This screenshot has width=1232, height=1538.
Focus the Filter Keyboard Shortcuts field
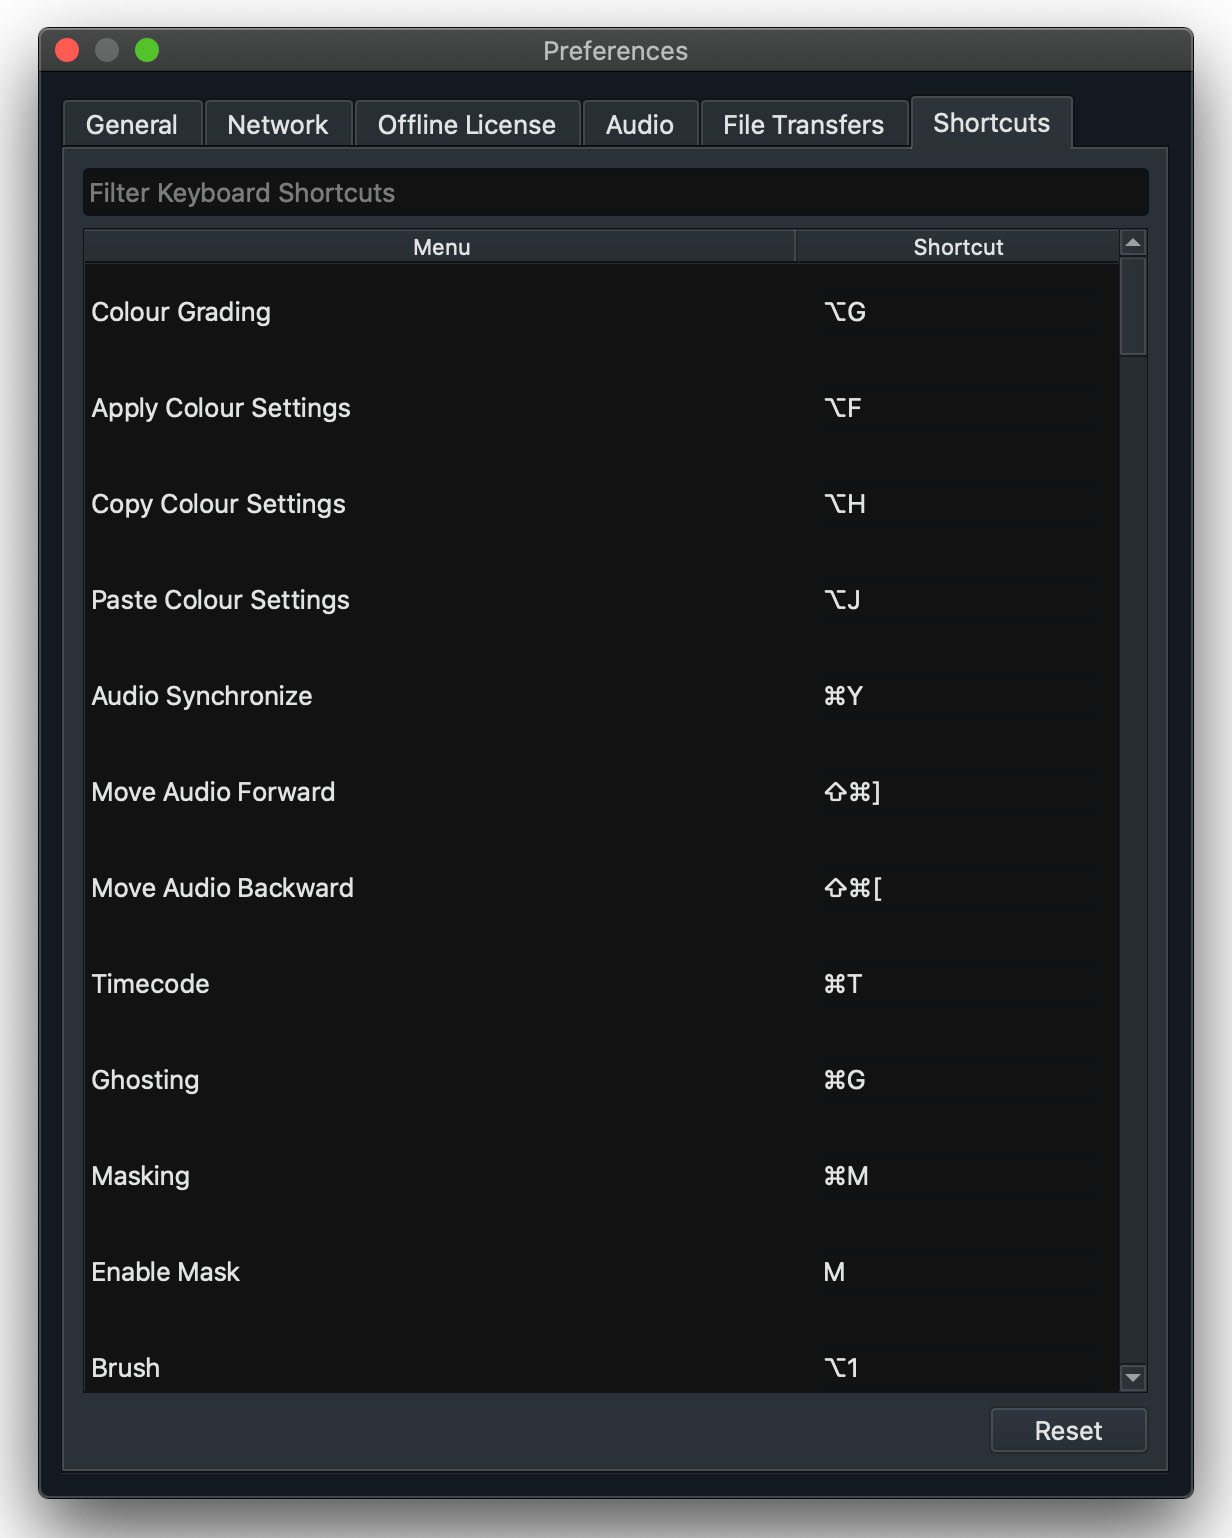click(x=615, y=193)
